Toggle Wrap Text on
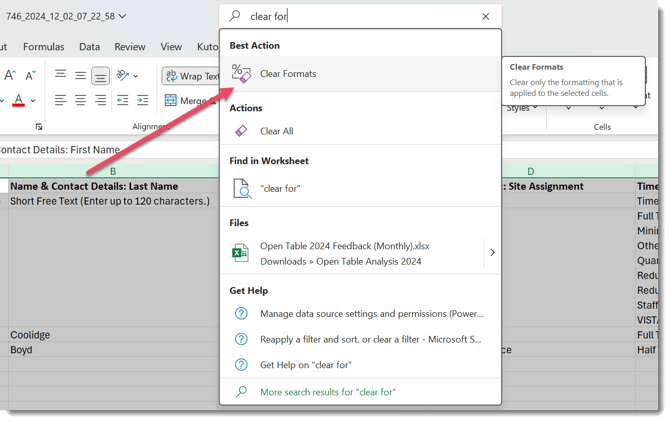 191,76
